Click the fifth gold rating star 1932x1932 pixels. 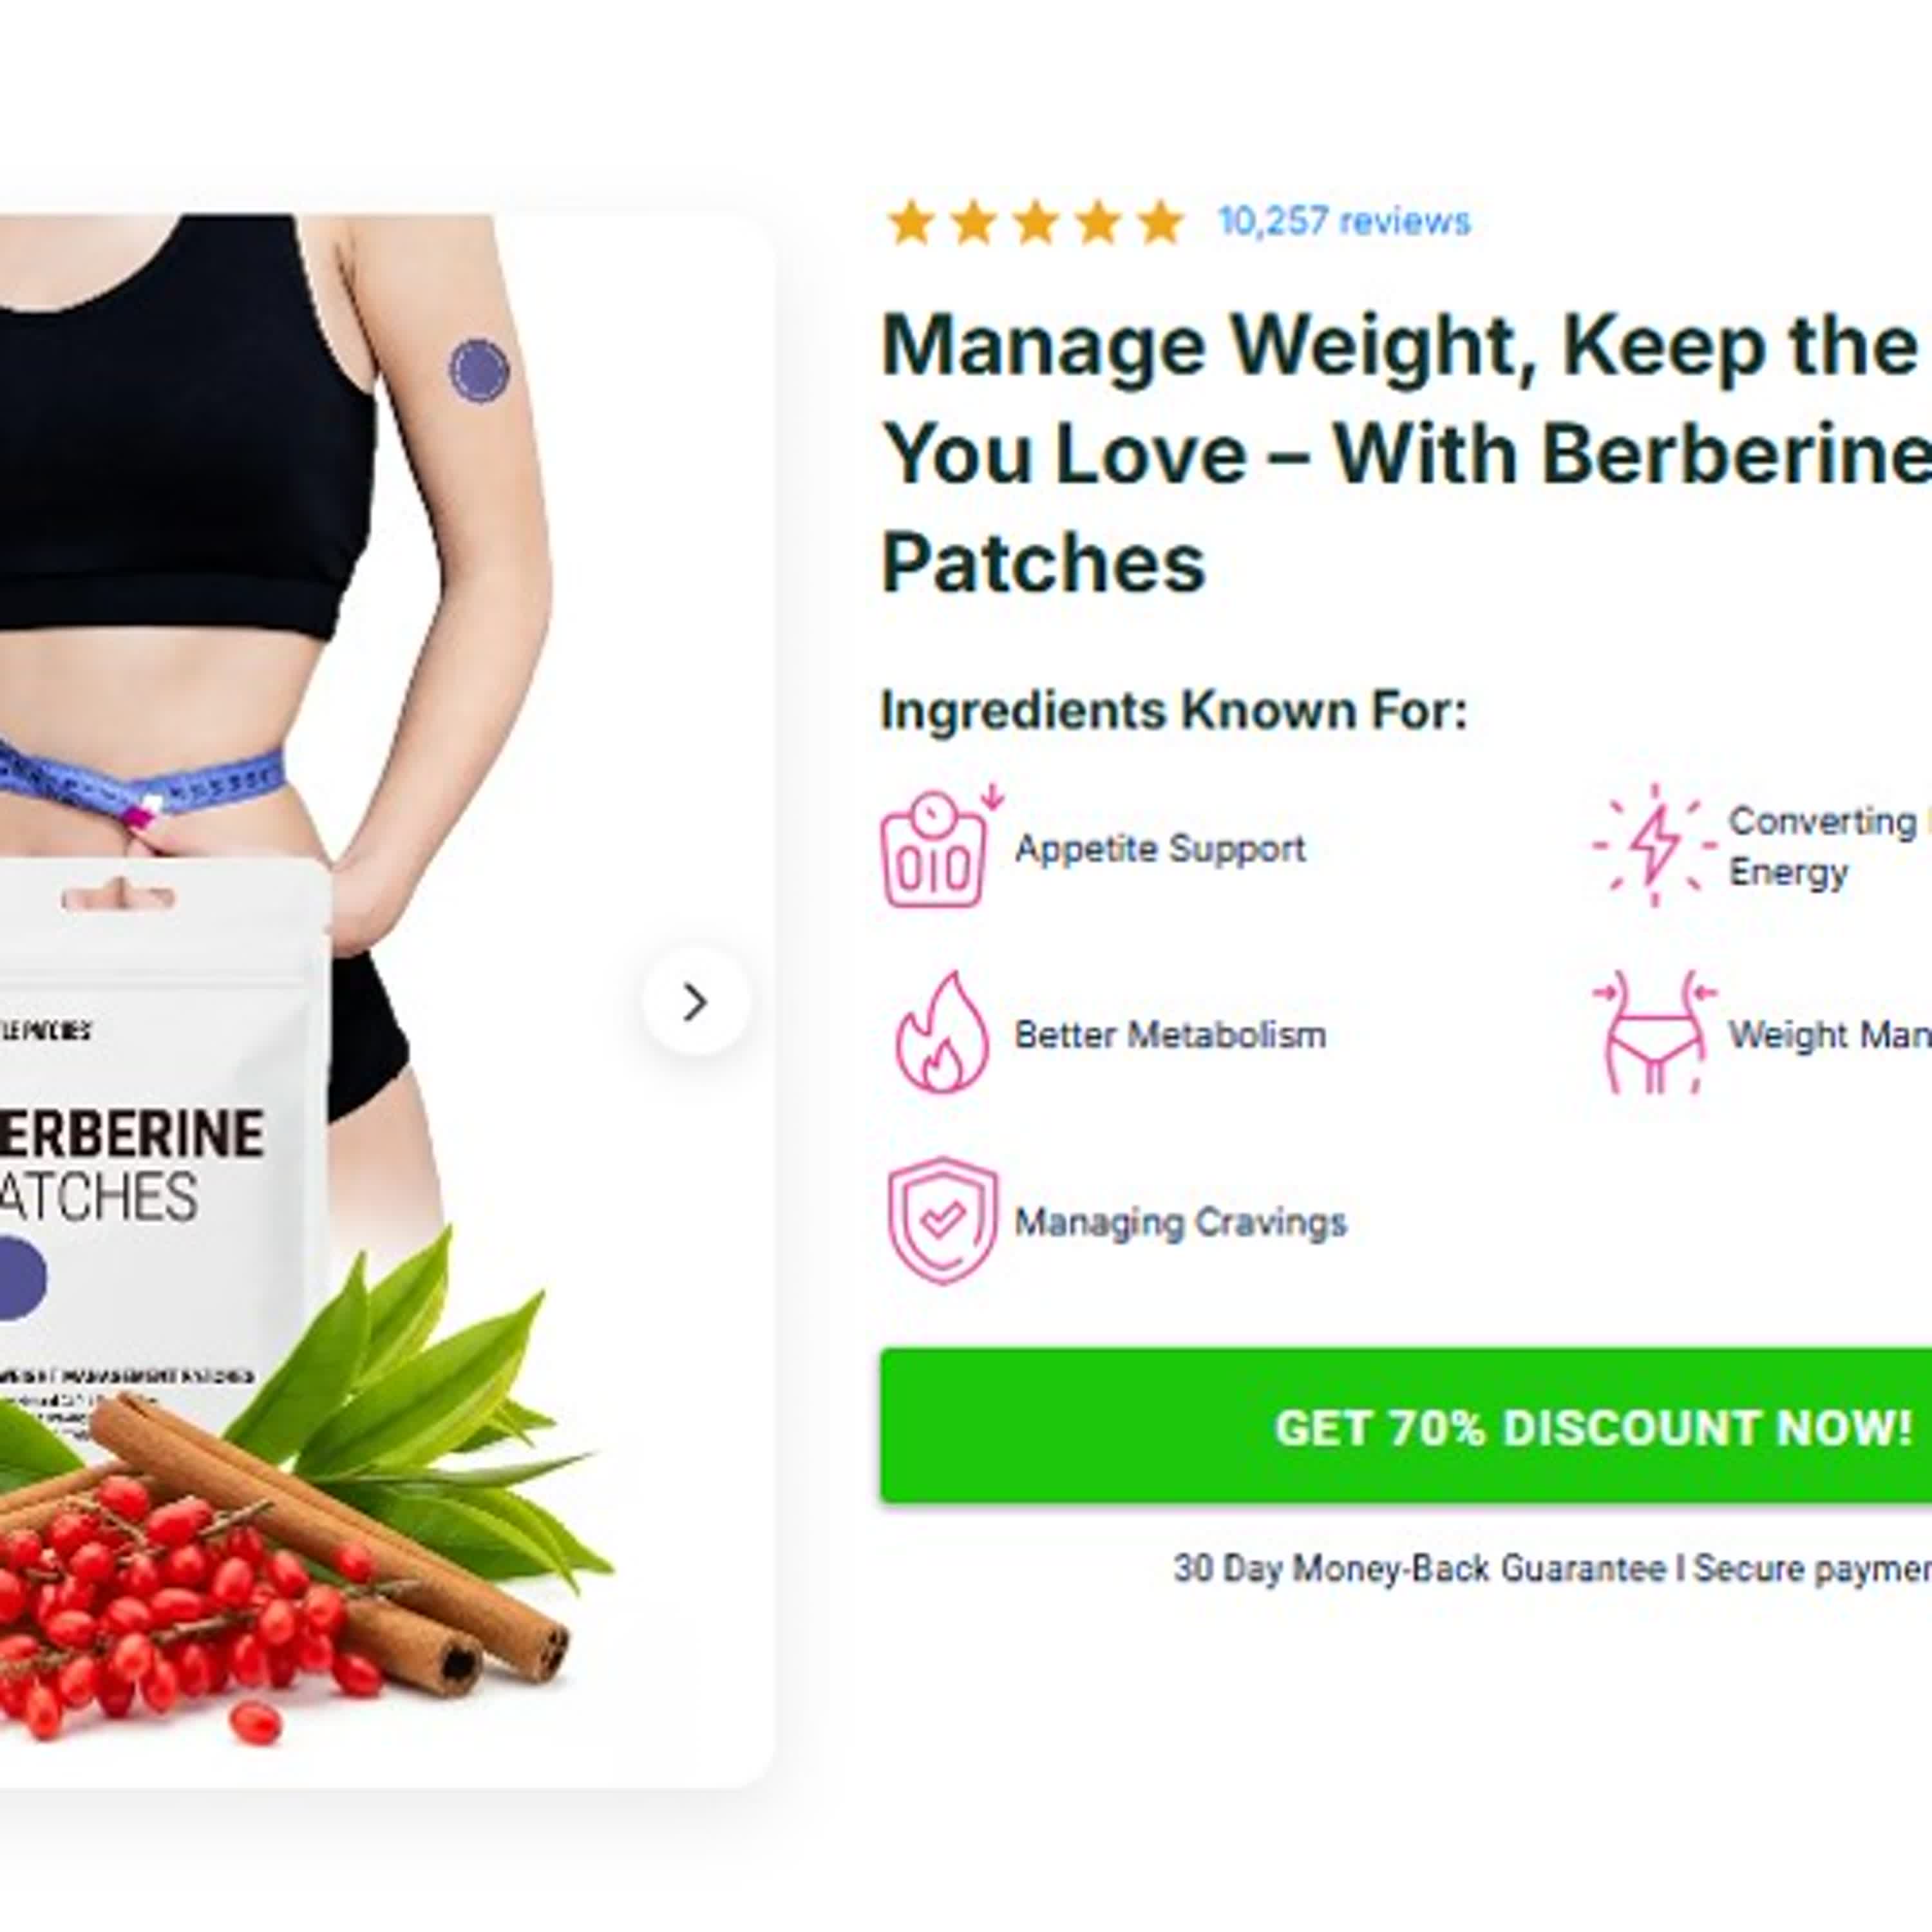[x=1160, y=222]
